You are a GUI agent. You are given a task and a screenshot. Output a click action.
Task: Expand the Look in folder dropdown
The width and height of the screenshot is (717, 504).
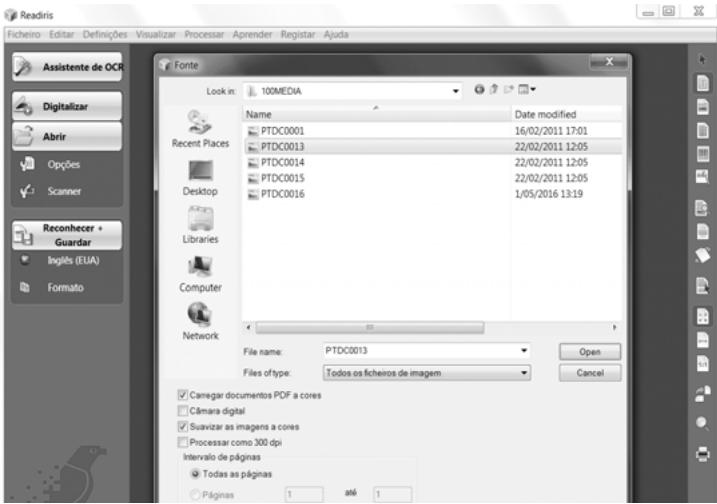pyautogui.click(x=455, y=91)
